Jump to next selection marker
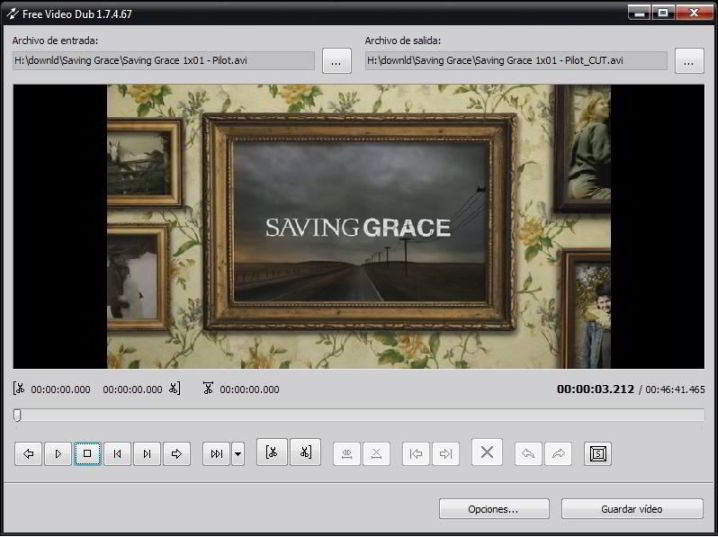 tap(446, 454)
